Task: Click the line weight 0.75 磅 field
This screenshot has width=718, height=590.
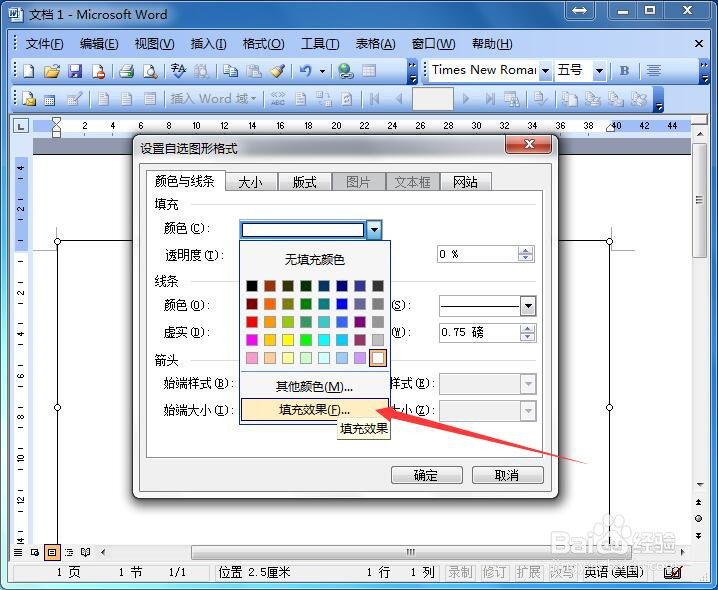Action: coord(480,333)
